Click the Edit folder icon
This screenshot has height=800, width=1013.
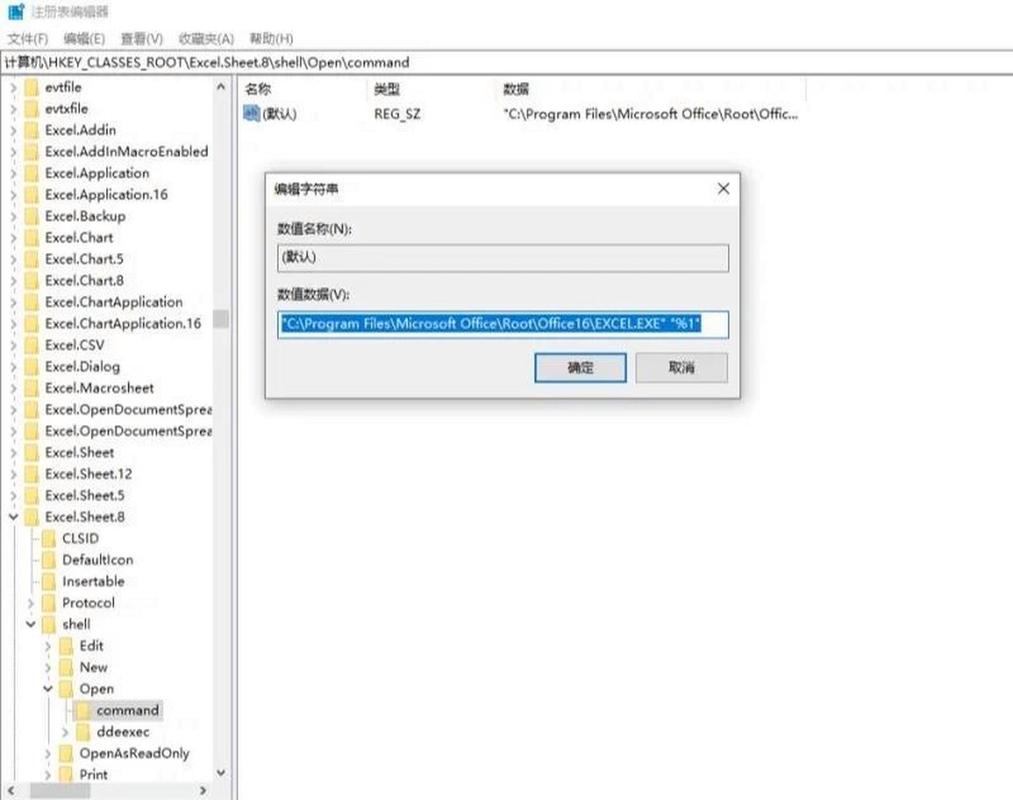[x=66, y=646]
